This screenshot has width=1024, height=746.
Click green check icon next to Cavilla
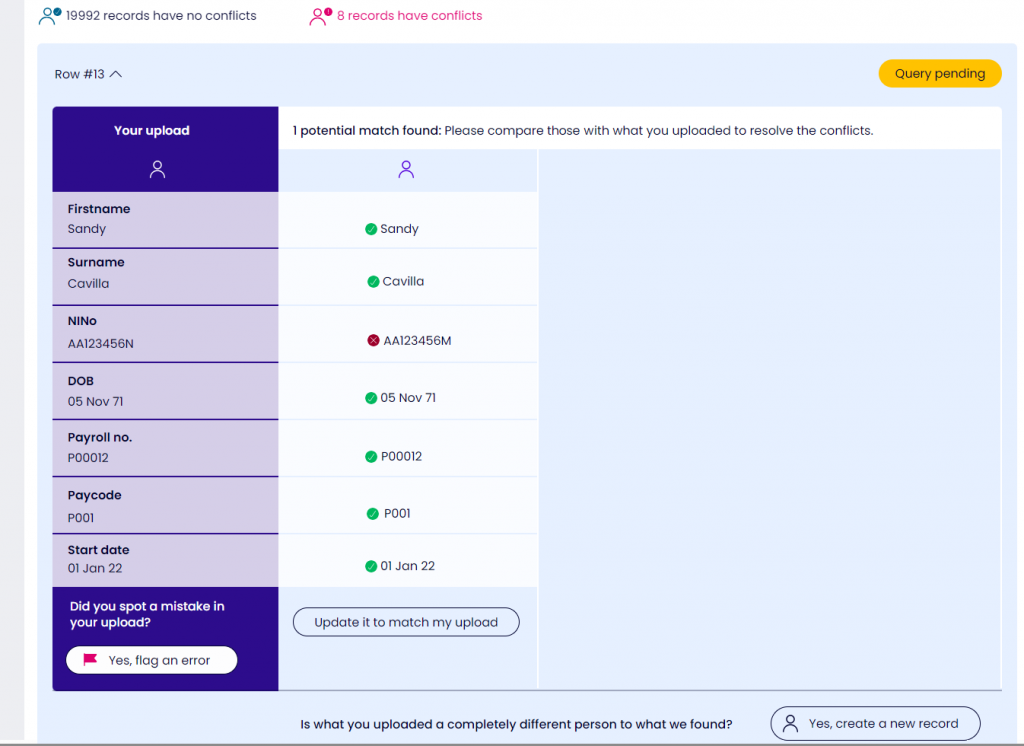[x=373, y=282]
